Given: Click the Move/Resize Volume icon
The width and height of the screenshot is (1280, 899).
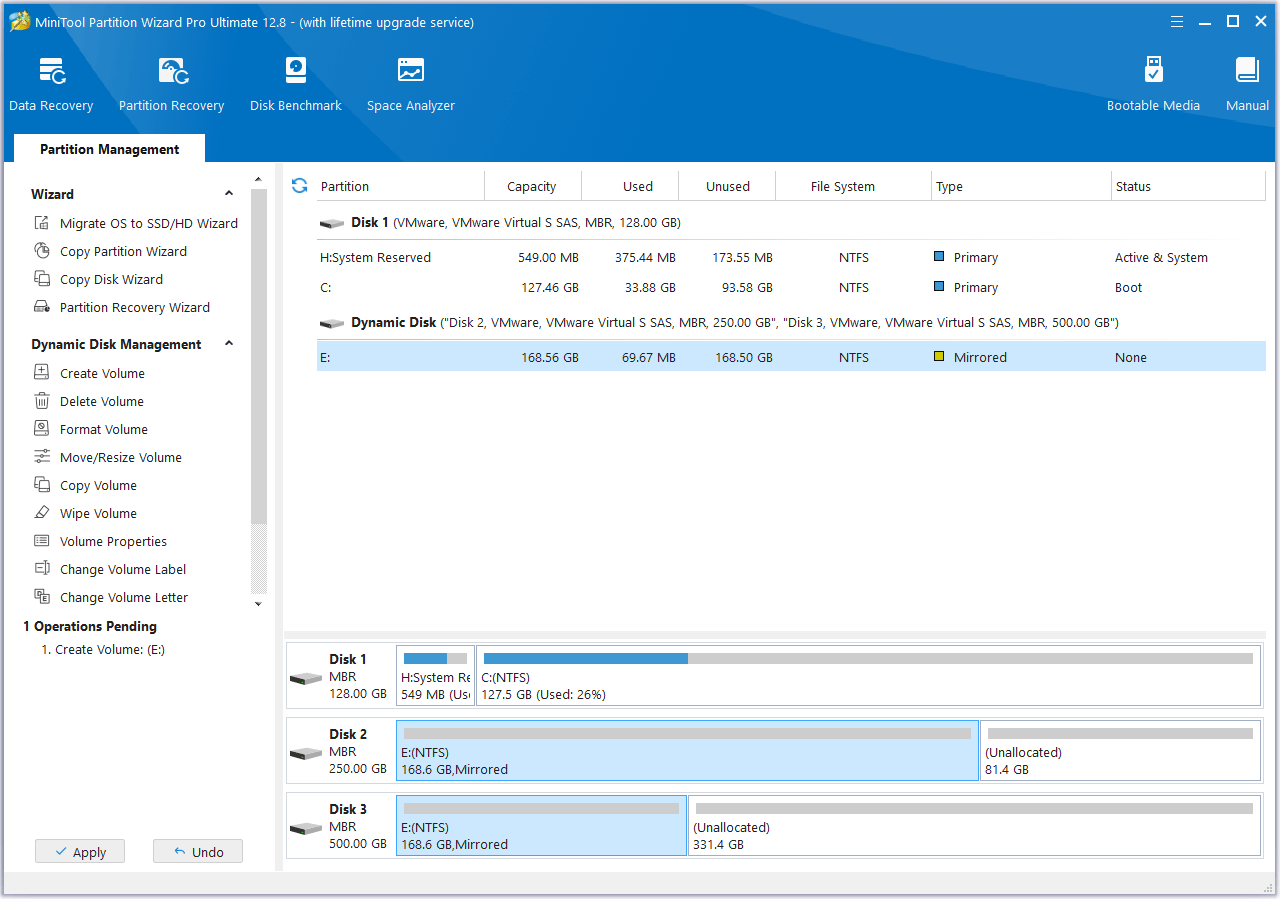Looking at the screenshot, I should tap(42, 457).
